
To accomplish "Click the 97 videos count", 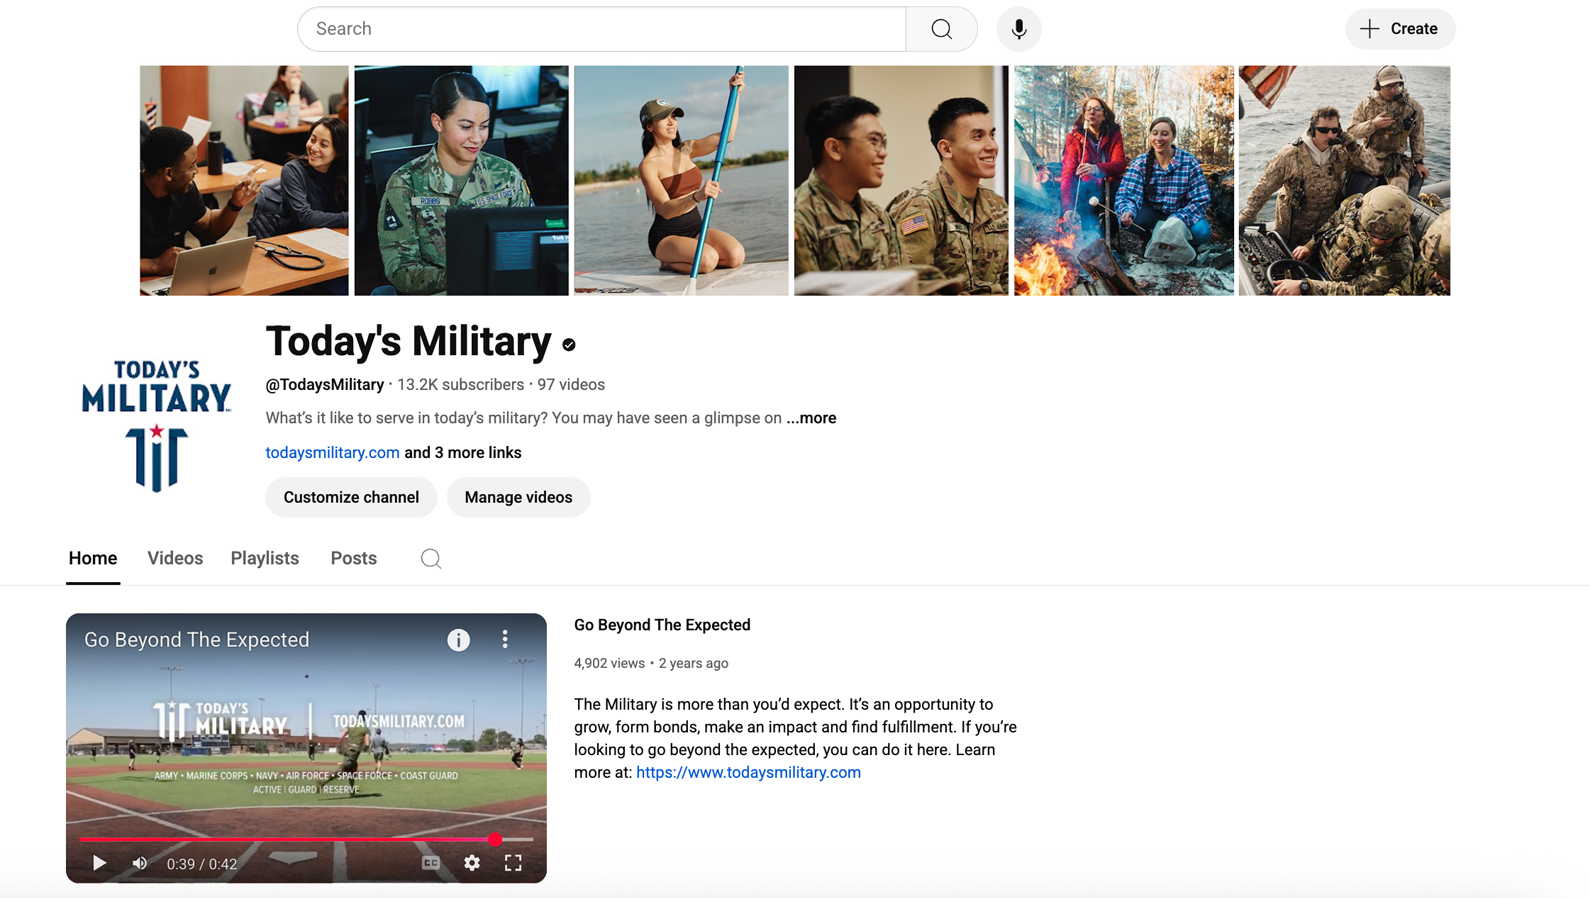I will [x=571, y=385].
